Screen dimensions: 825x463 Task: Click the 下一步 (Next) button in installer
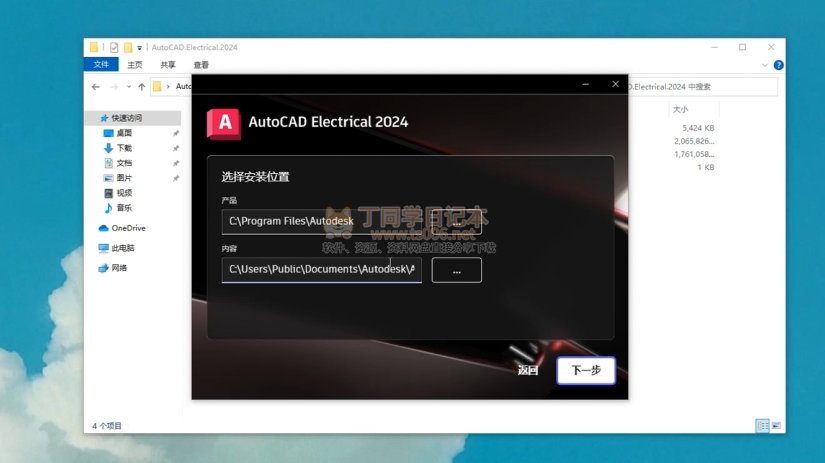click(x=586, y=370)
